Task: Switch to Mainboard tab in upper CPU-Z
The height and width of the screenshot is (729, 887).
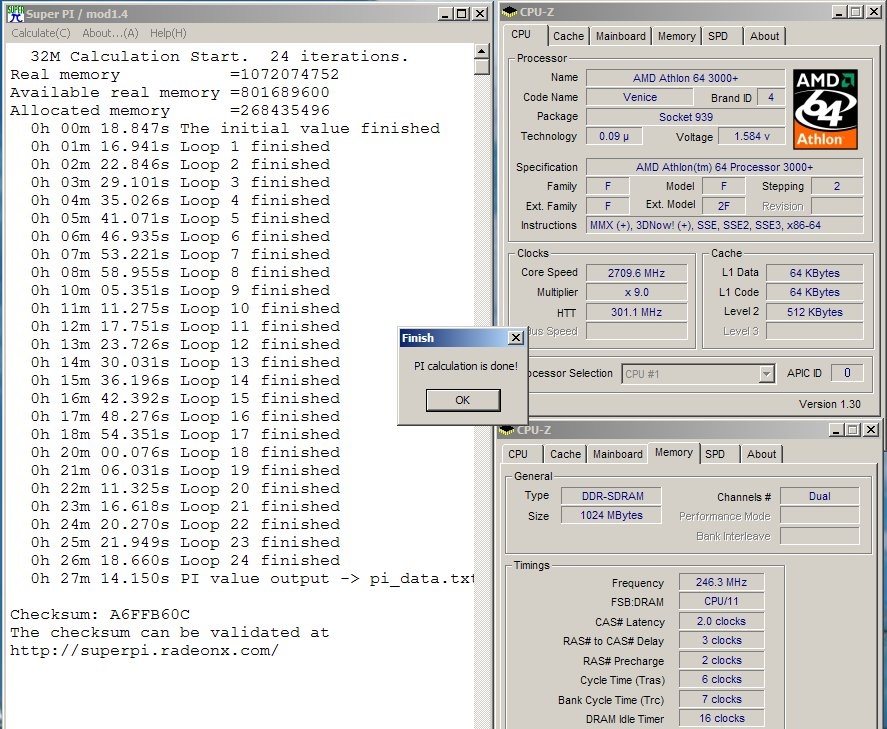Action: [621, 36]
